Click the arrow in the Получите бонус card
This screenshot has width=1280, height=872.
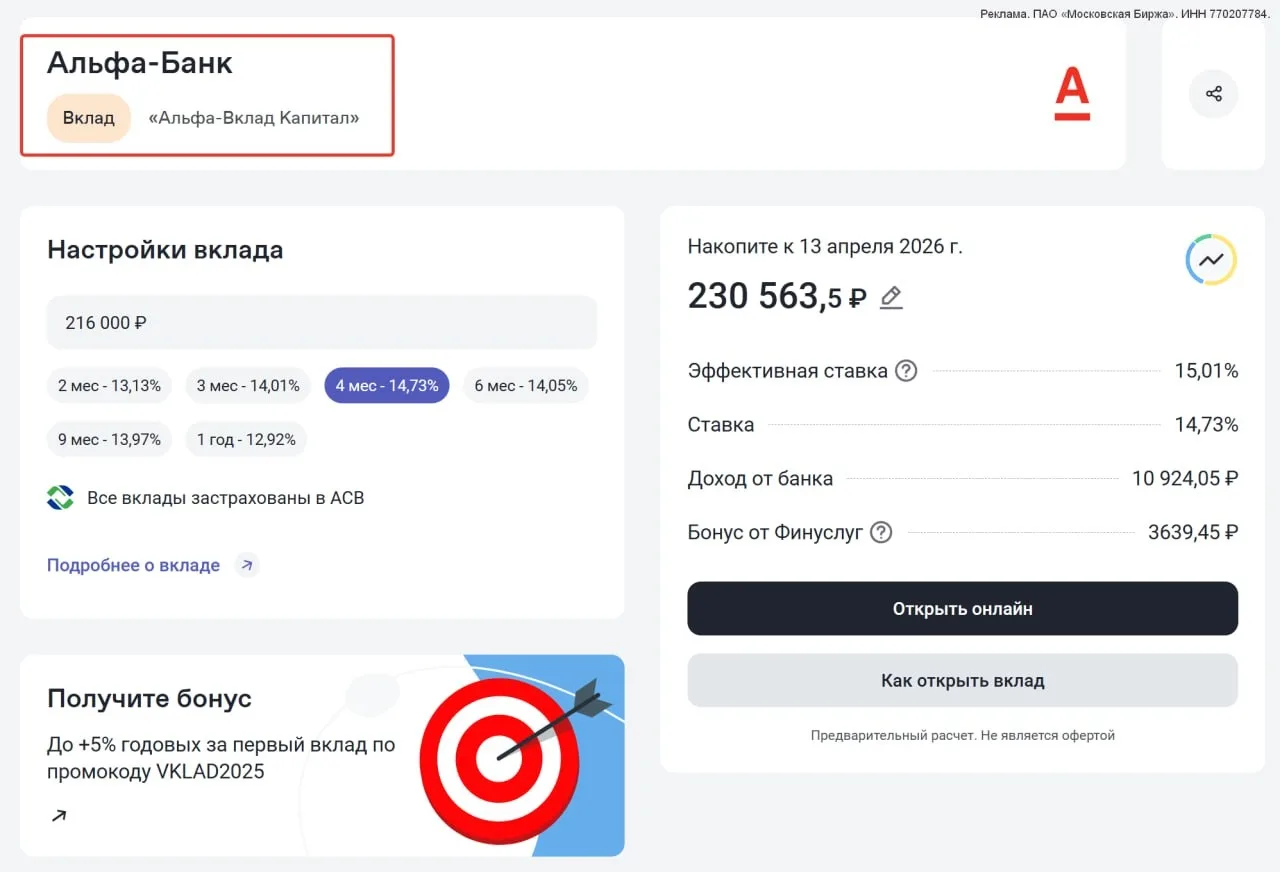point(59,816)
